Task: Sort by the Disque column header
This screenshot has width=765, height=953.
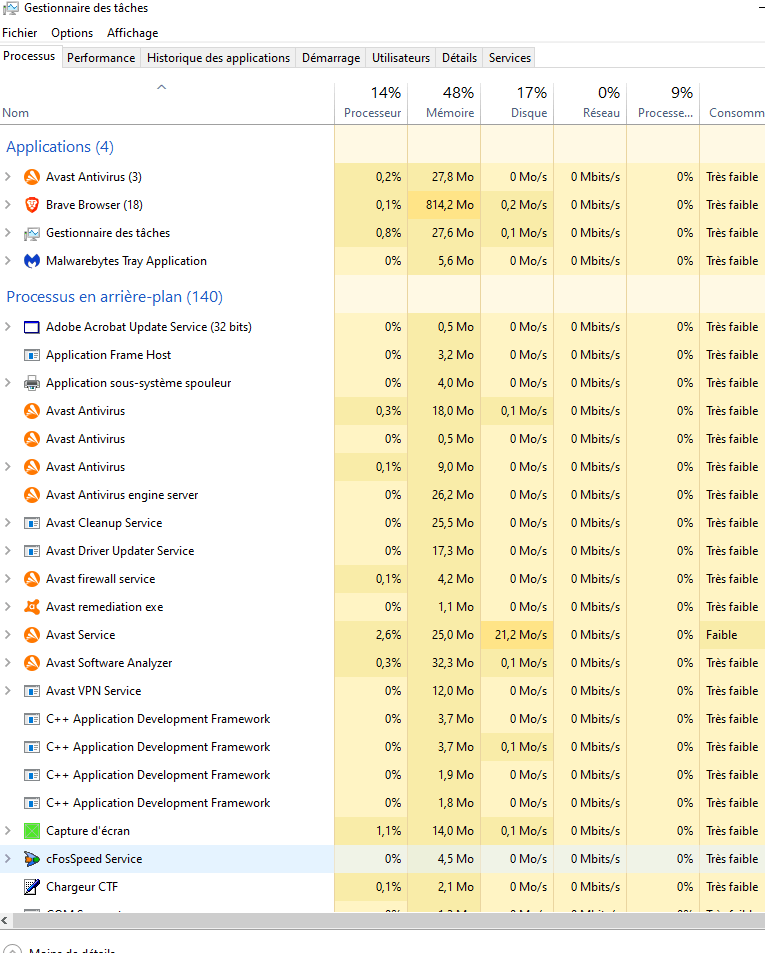Action: click(x=516, y=103)
